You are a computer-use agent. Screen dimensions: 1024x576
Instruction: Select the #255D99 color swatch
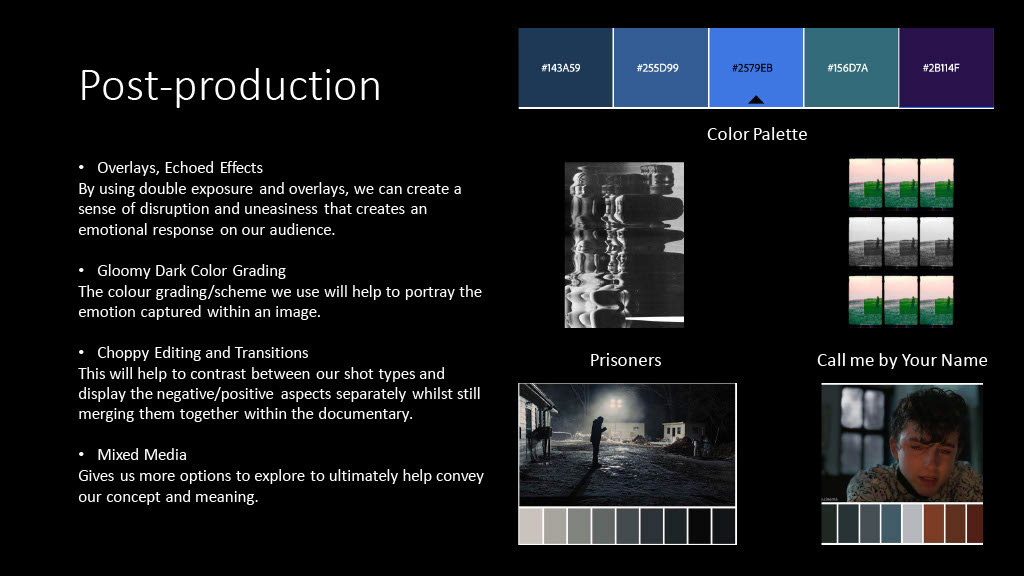pyautogui.click(x=661, y=67)
